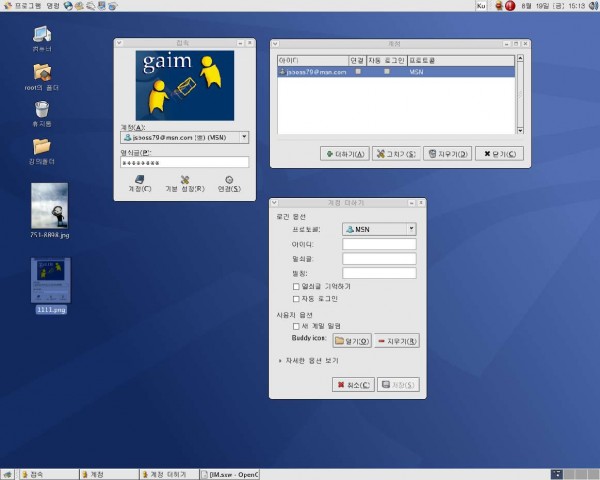Switch to the login window taskbar button

tap(49, 475)
